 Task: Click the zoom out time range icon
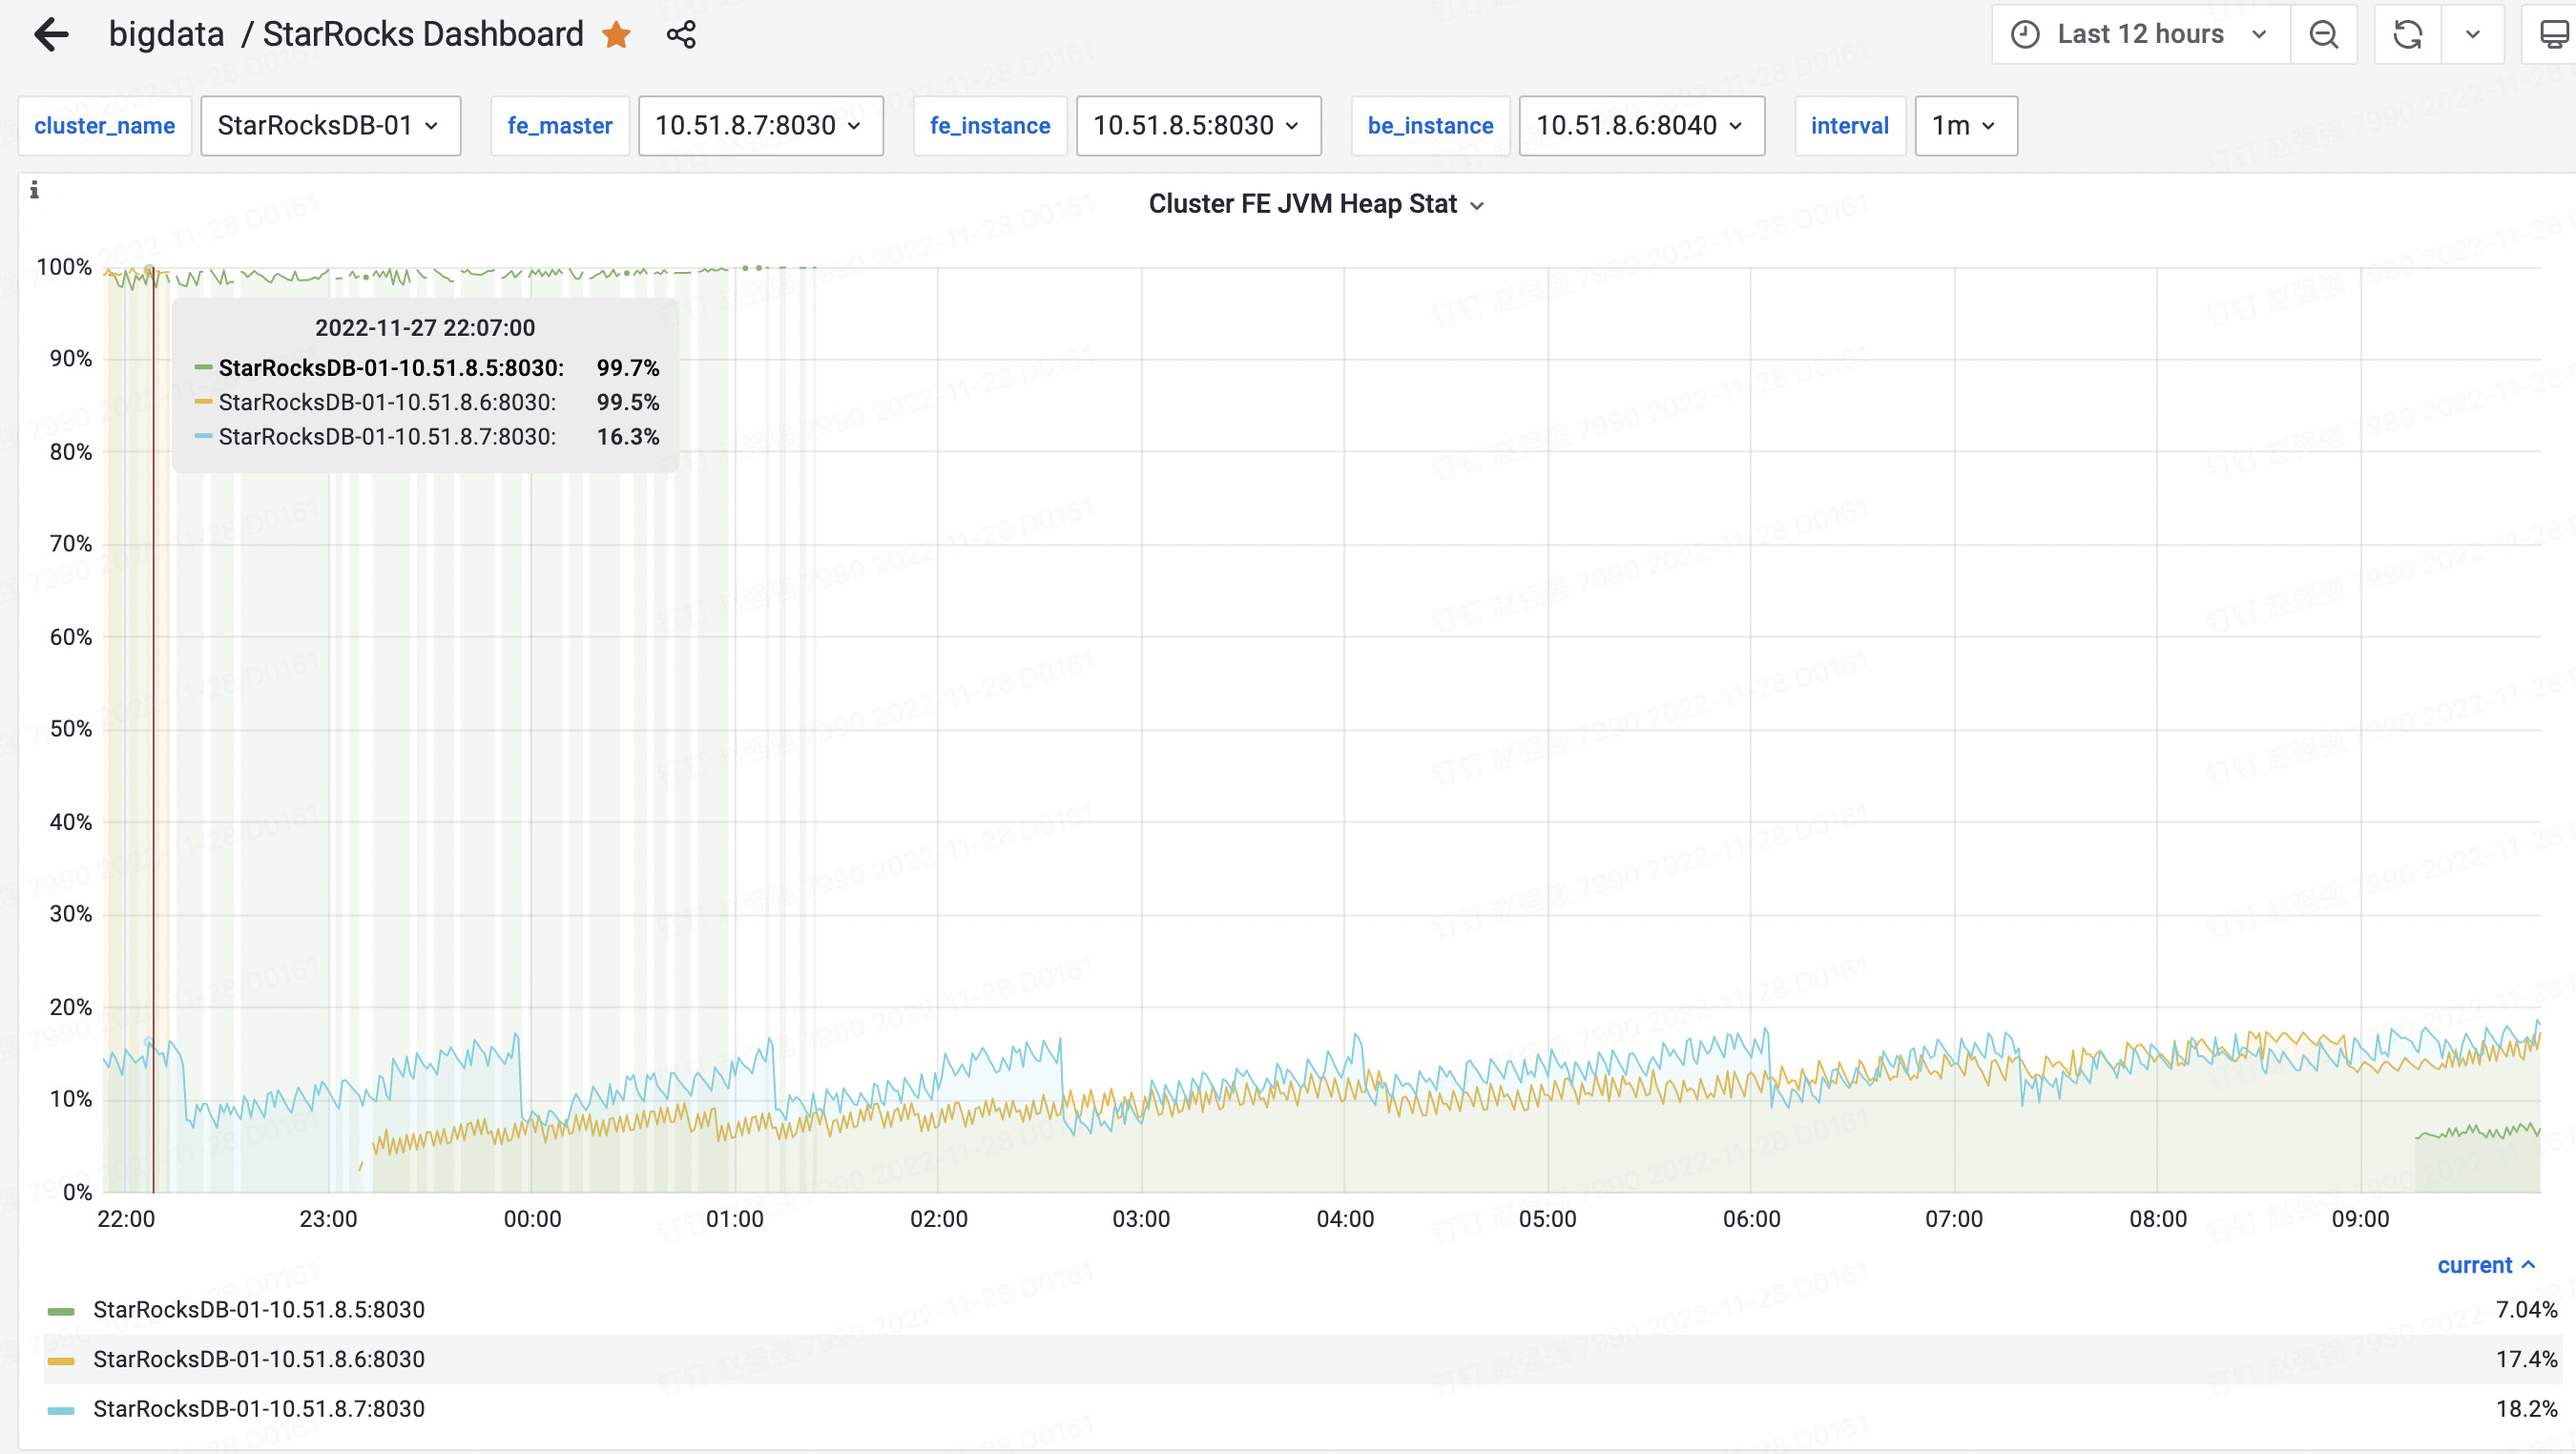[x=2323, y=35]
